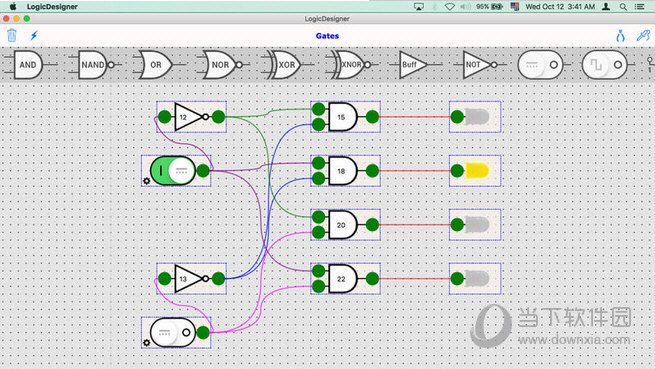
Task: Select the NOR gate in palette
Action: click(223, 65)
